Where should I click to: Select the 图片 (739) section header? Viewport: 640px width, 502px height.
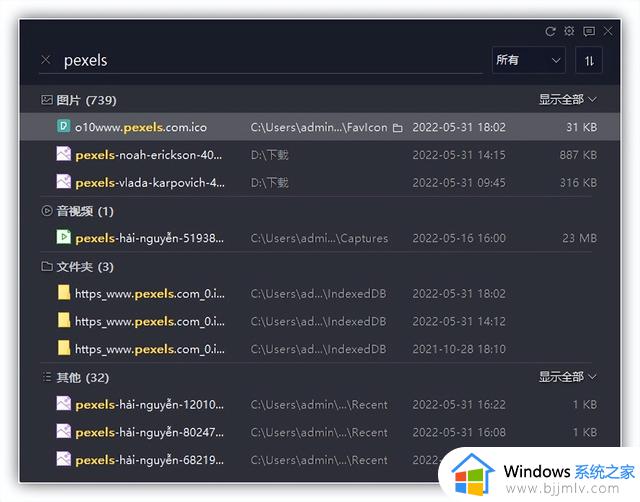(x=79, y=100)
